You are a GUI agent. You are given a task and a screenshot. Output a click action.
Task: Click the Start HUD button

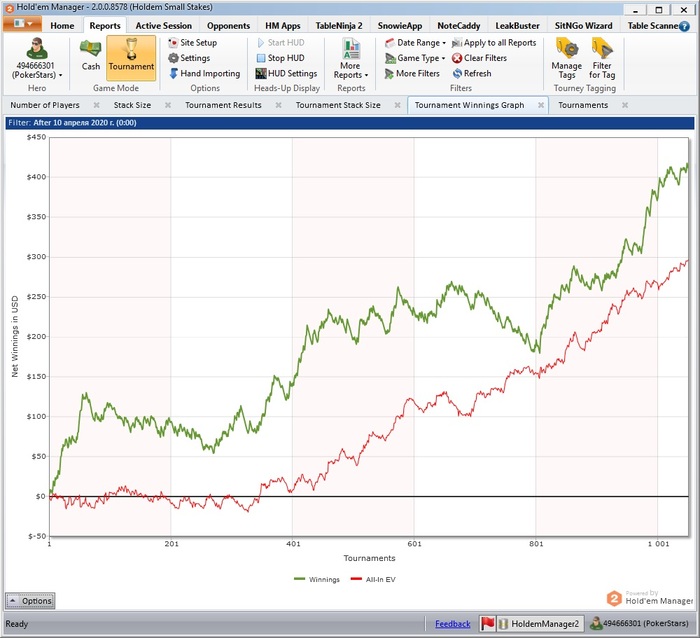[281, 43]
